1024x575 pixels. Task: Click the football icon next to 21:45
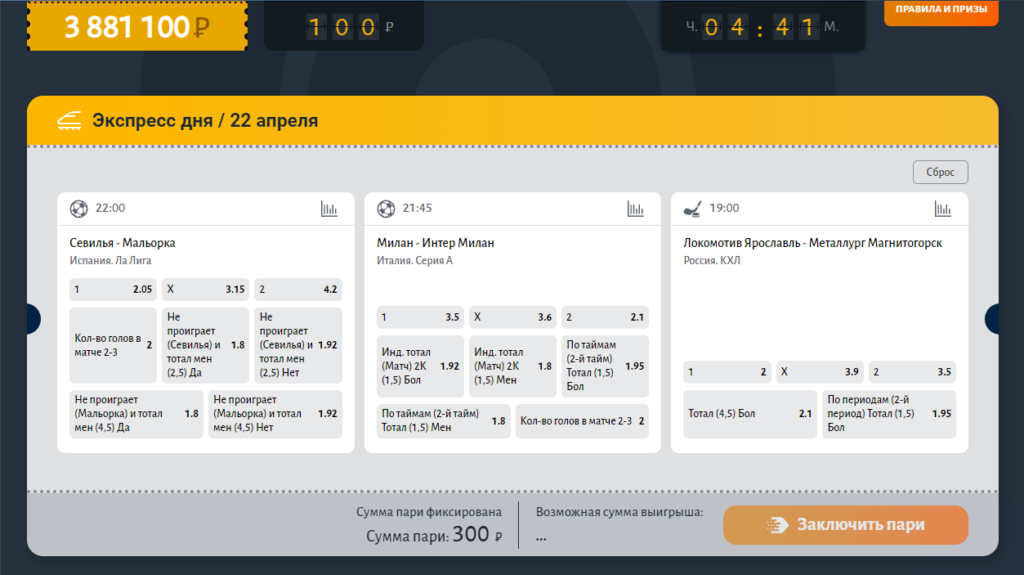(386, 208)
